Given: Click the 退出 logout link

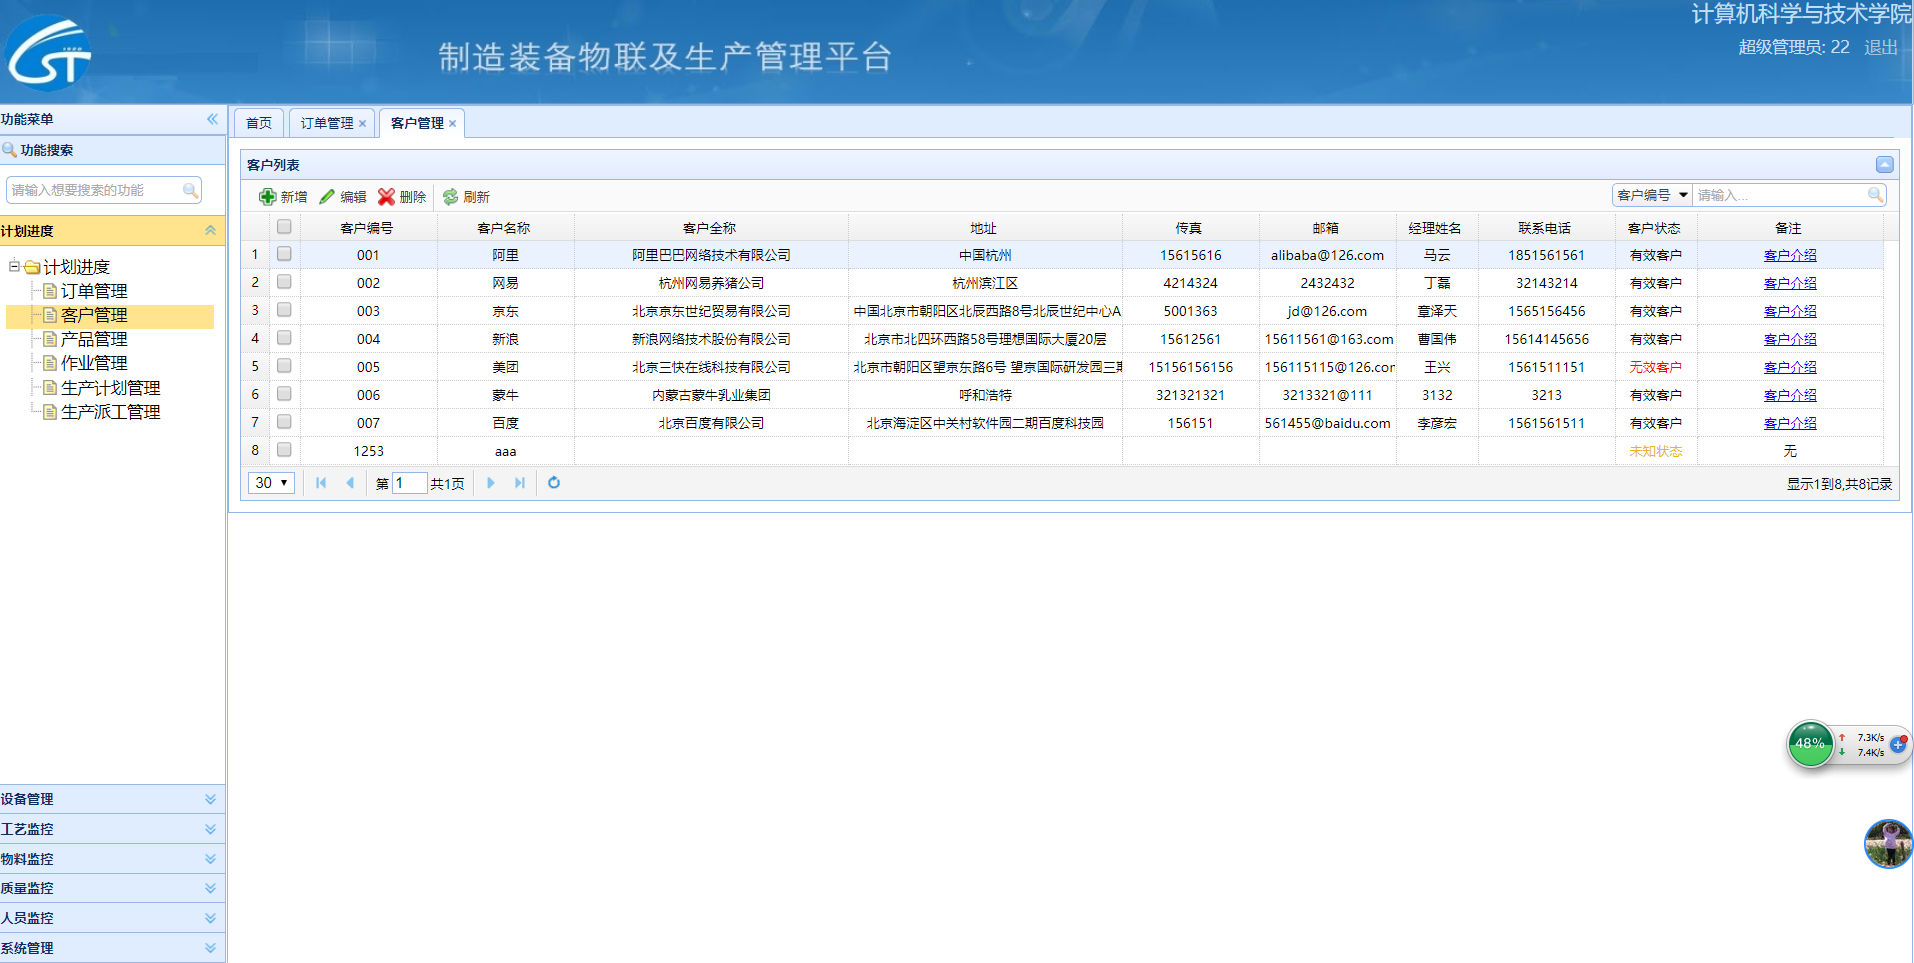Looking at the screenshot, I should pyautogui.click(x=1881, y=47).
